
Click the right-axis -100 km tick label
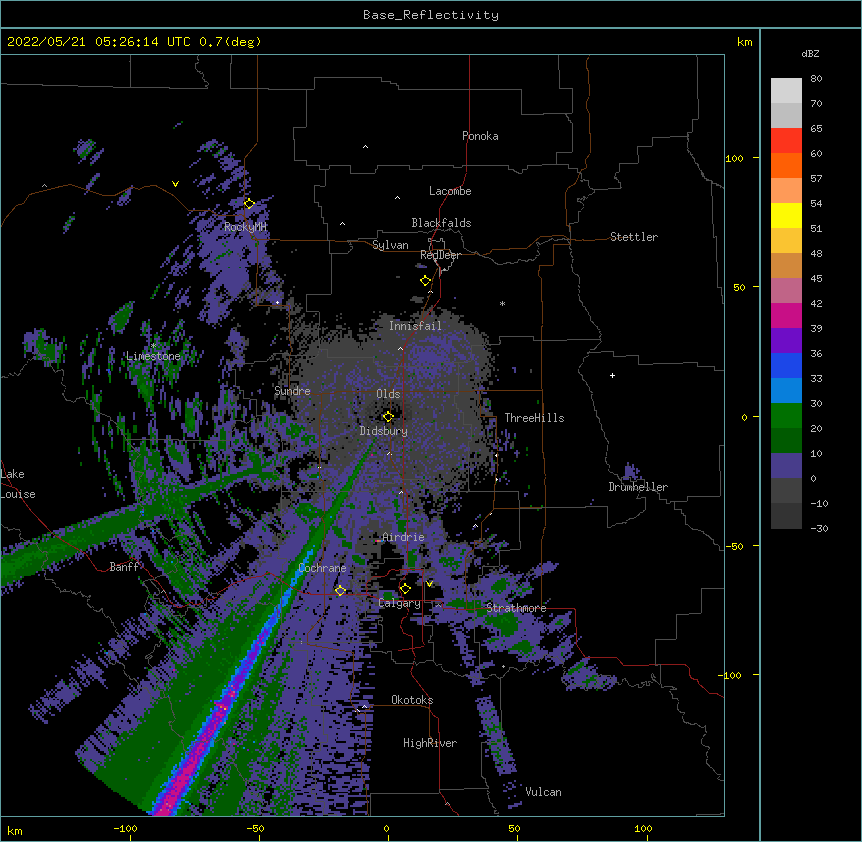[731, 675]
